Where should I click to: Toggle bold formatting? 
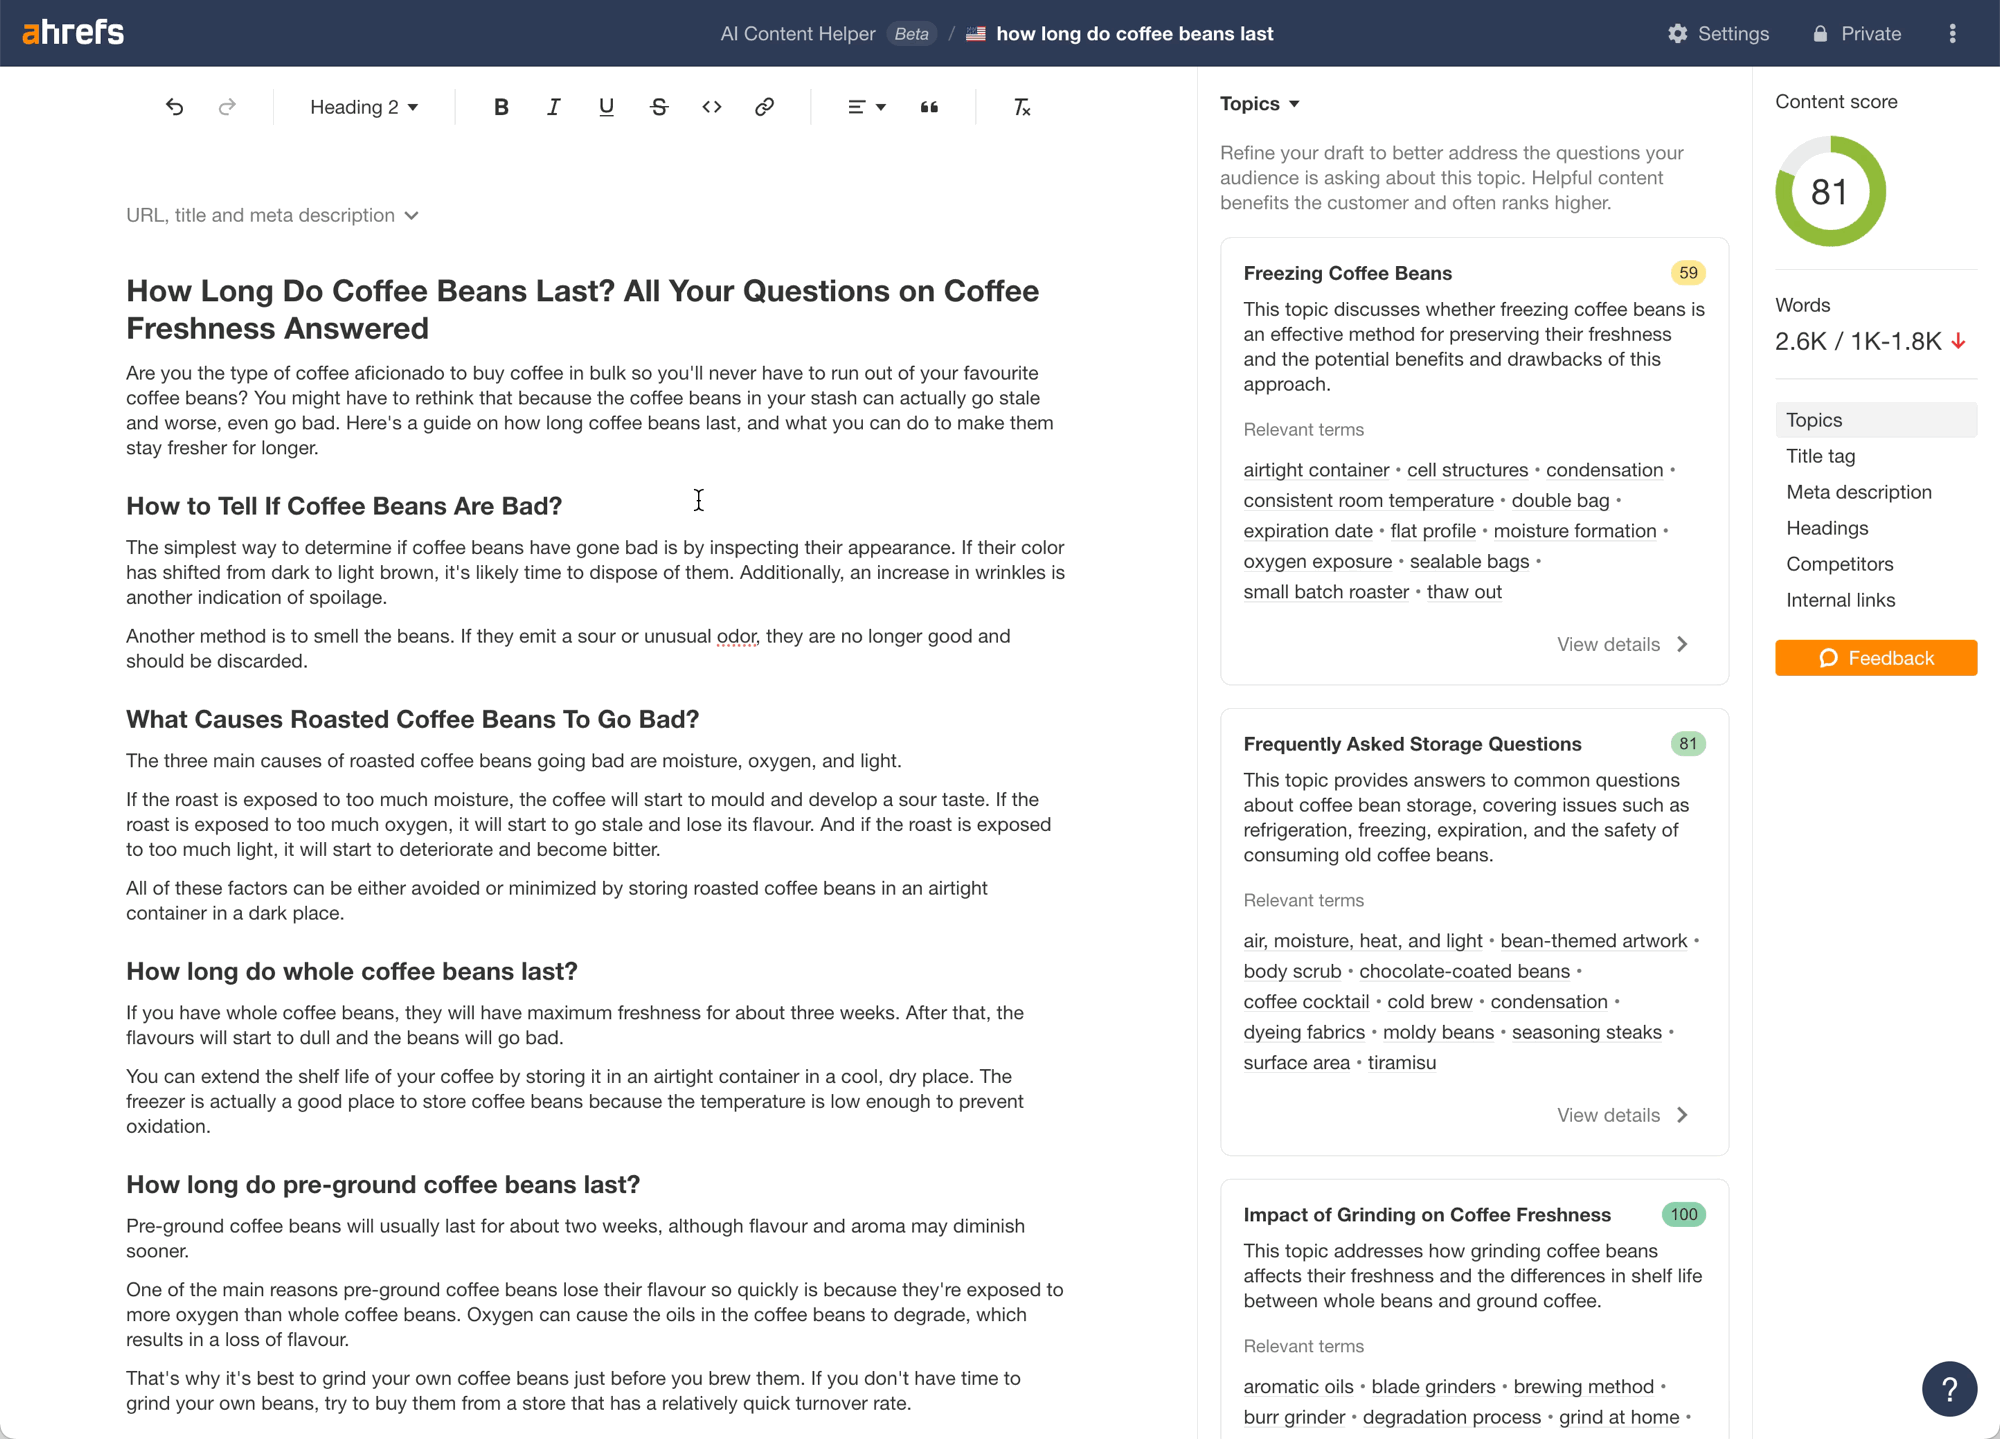tap(501, 107)
